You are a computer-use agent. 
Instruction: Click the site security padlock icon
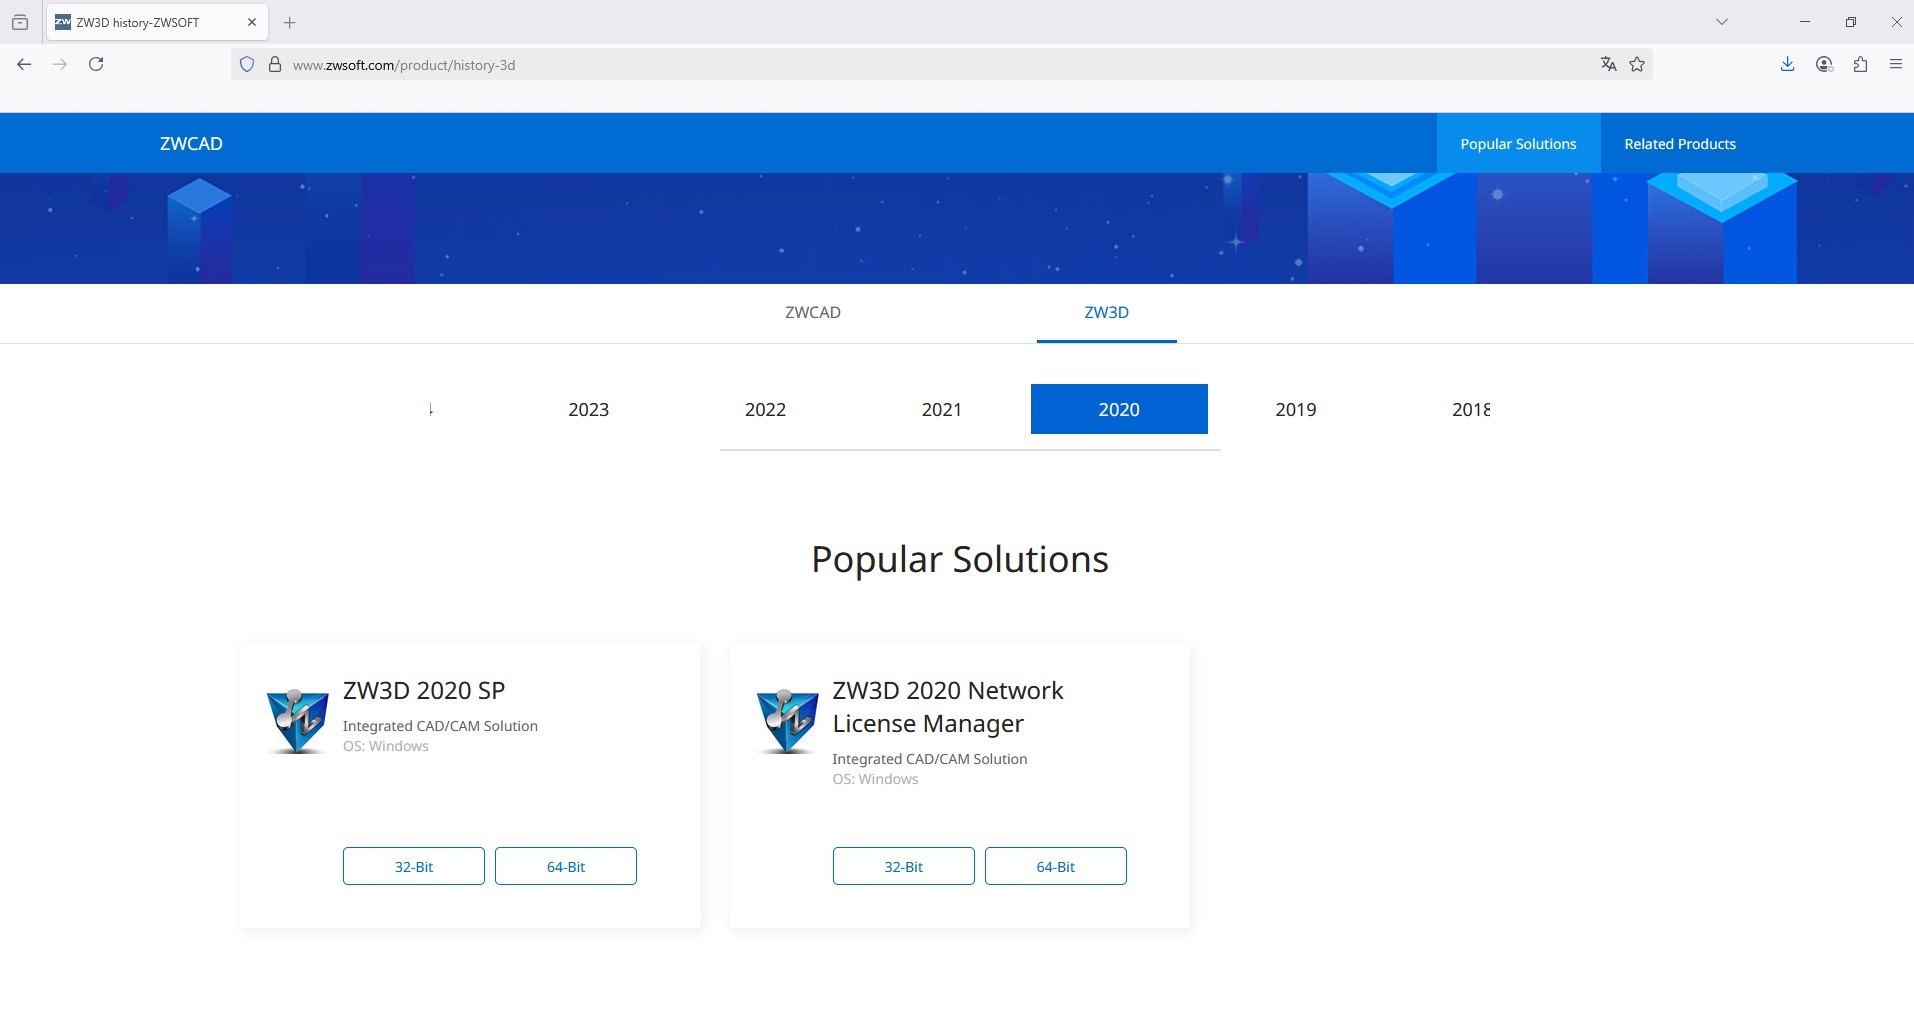pyautogui.click(x=275, y=65)
